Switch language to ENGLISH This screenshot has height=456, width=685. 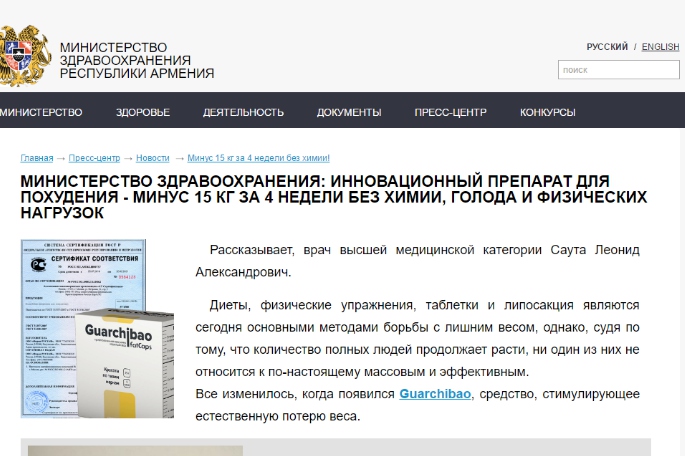click(x=660, y=47)
